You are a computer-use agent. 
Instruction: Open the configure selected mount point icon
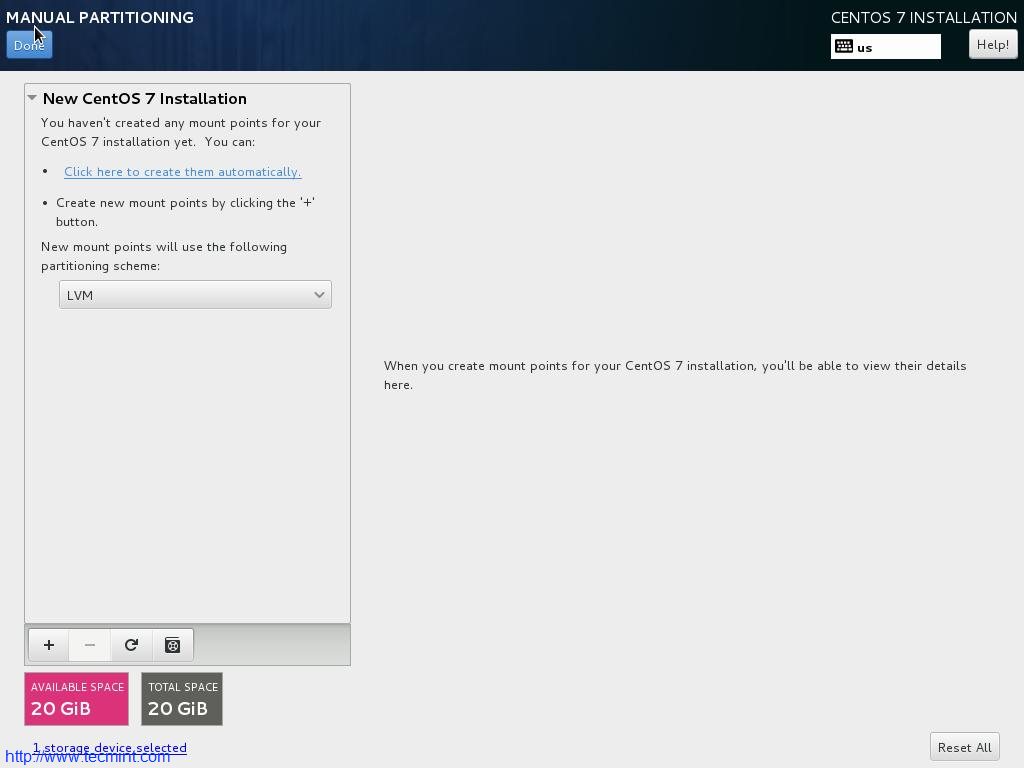172,645
